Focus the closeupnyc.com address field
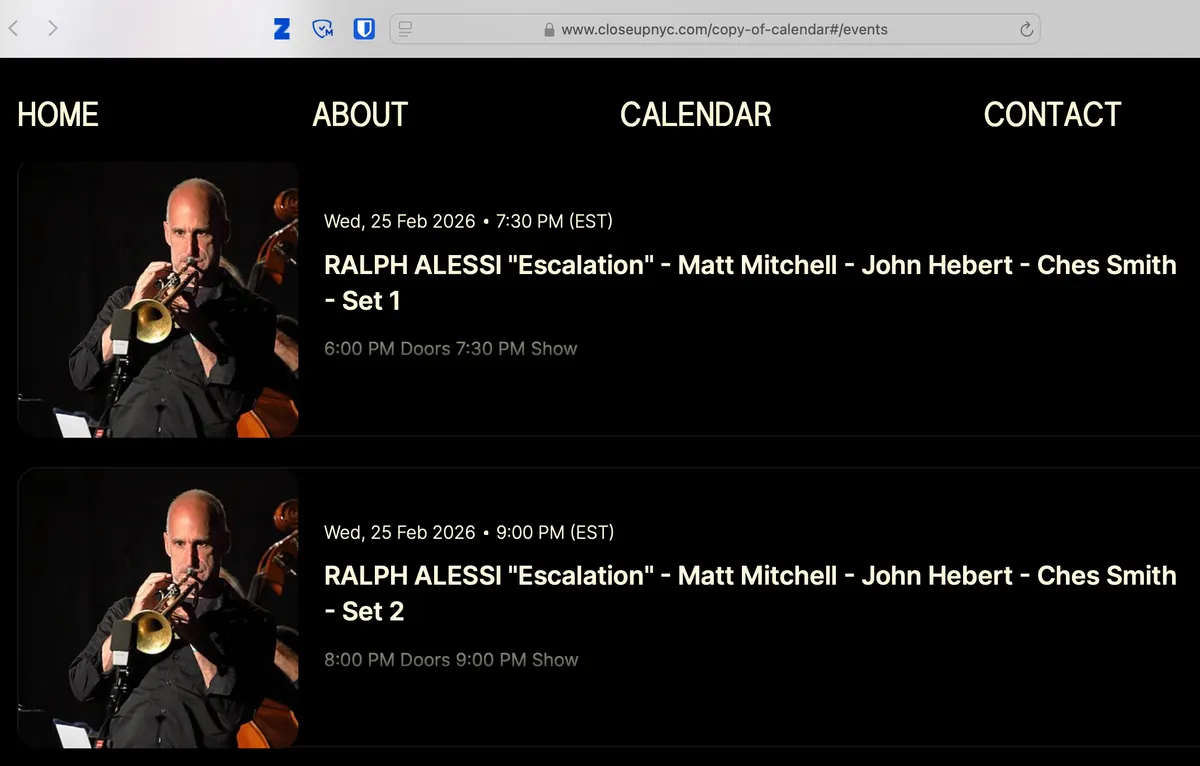This screenshot has width=1200, height=766. (x=724, y=29)
